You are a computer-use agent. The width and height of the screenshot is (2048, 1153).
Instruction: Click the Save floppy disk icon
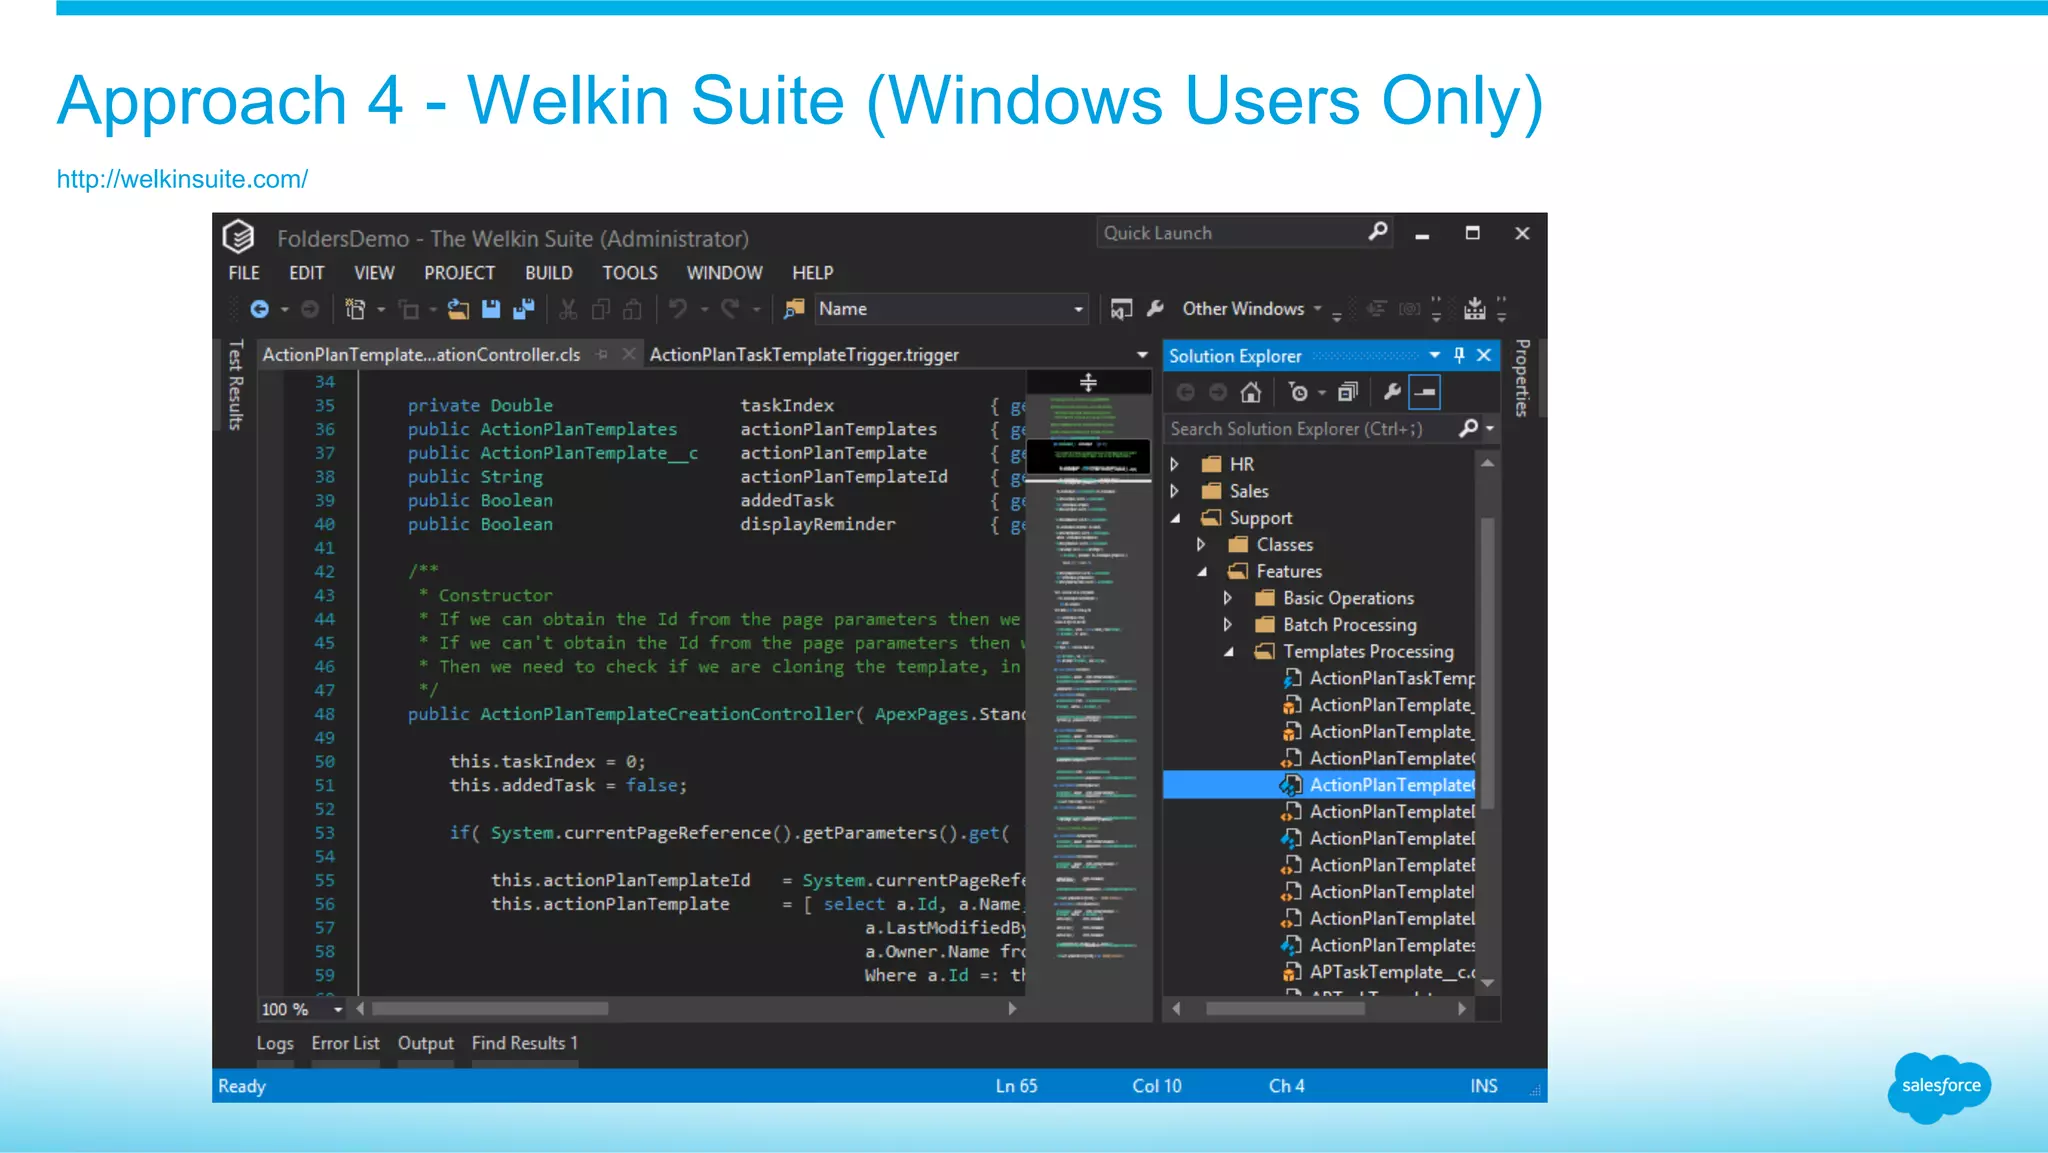(490, 309)
